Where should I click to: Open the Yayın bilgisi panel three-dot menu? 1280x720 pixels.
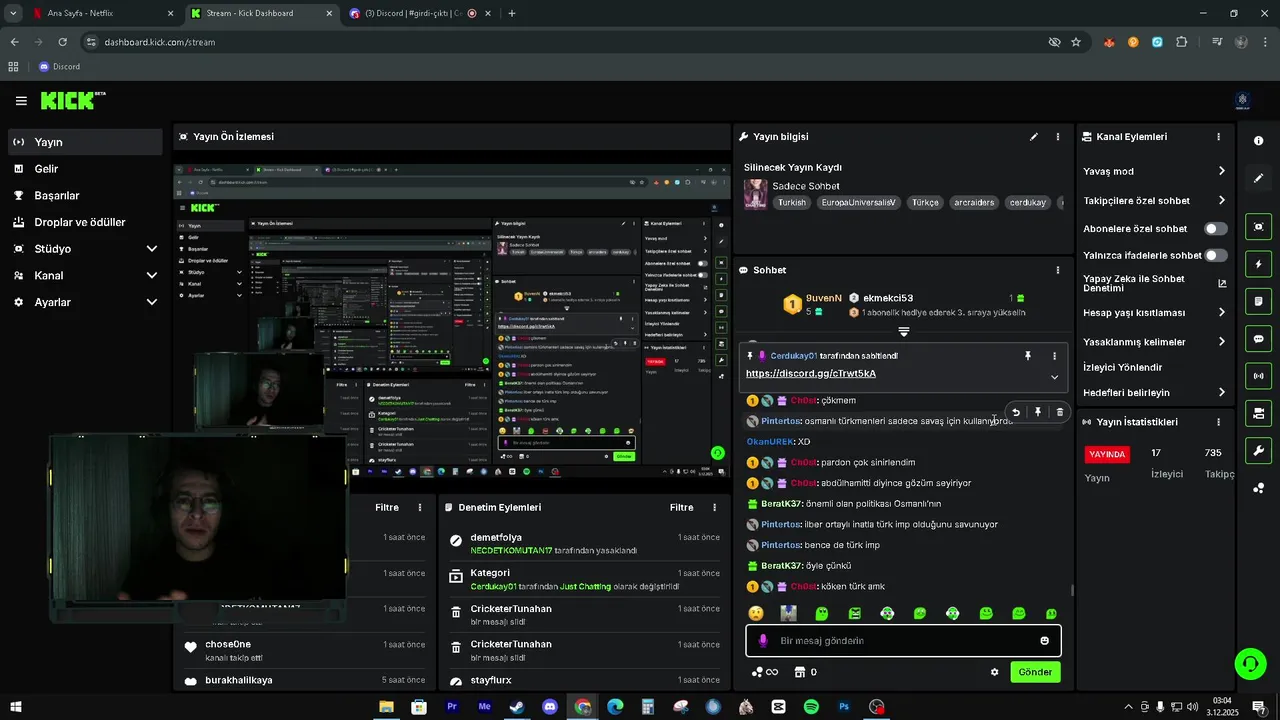(x=1058, y=137)
